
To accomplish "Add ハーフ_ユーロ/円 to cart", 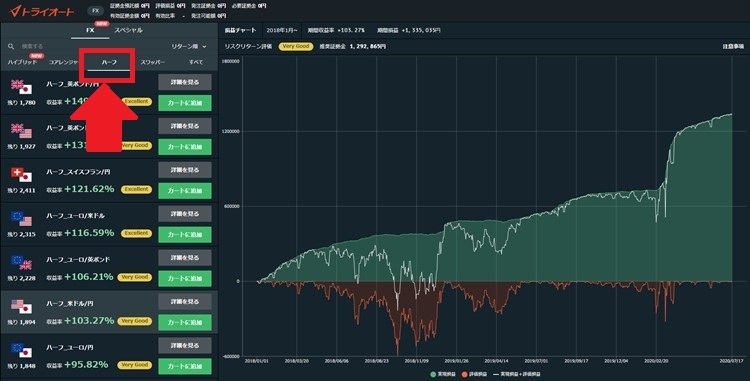I will coord(185,367).
